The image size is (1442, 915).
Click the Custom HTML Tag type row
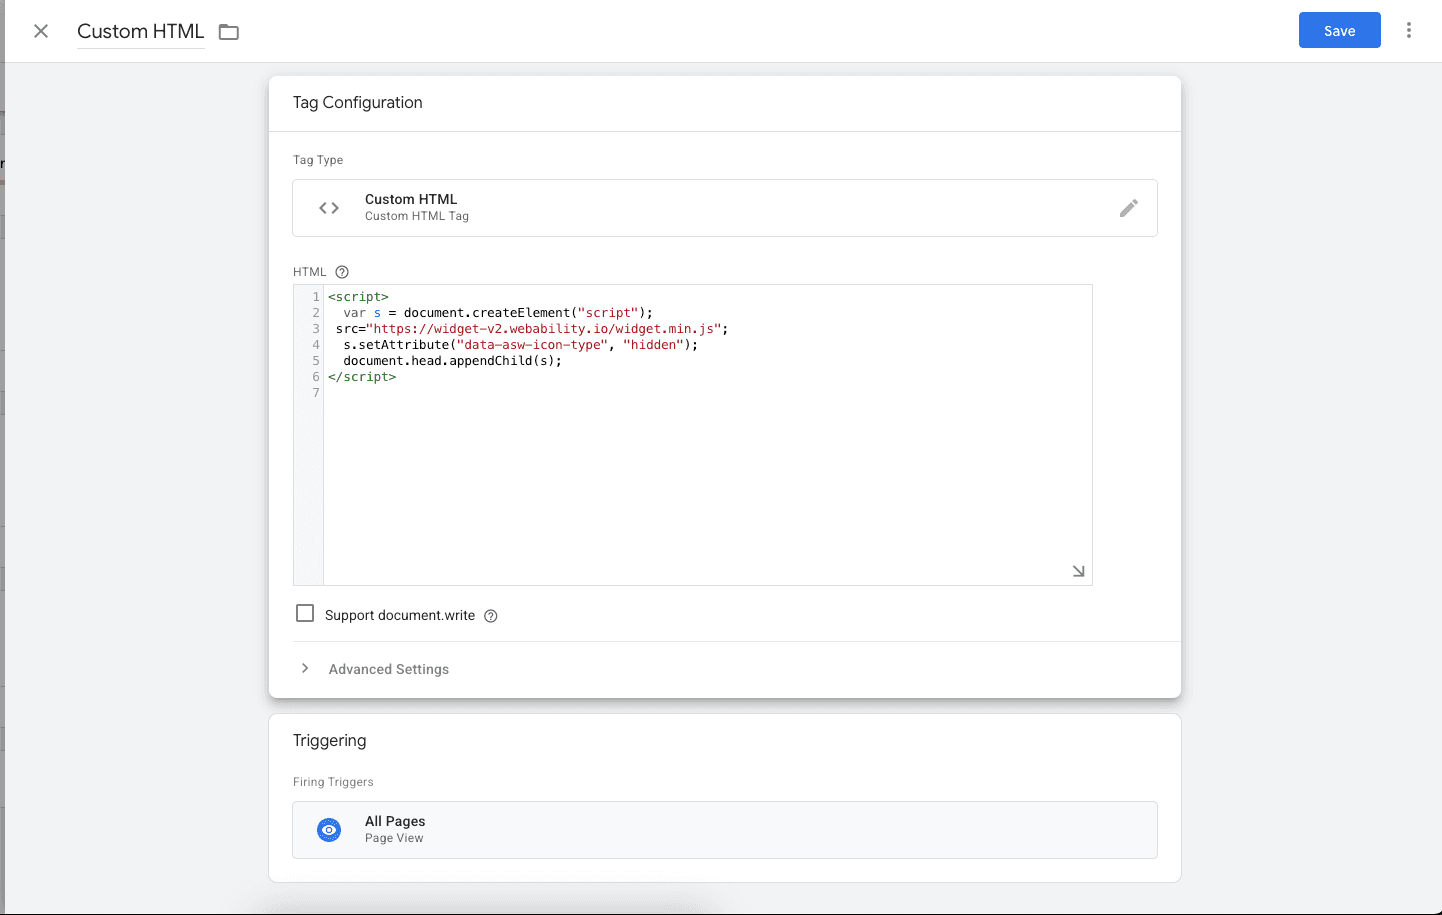(725, 208)
